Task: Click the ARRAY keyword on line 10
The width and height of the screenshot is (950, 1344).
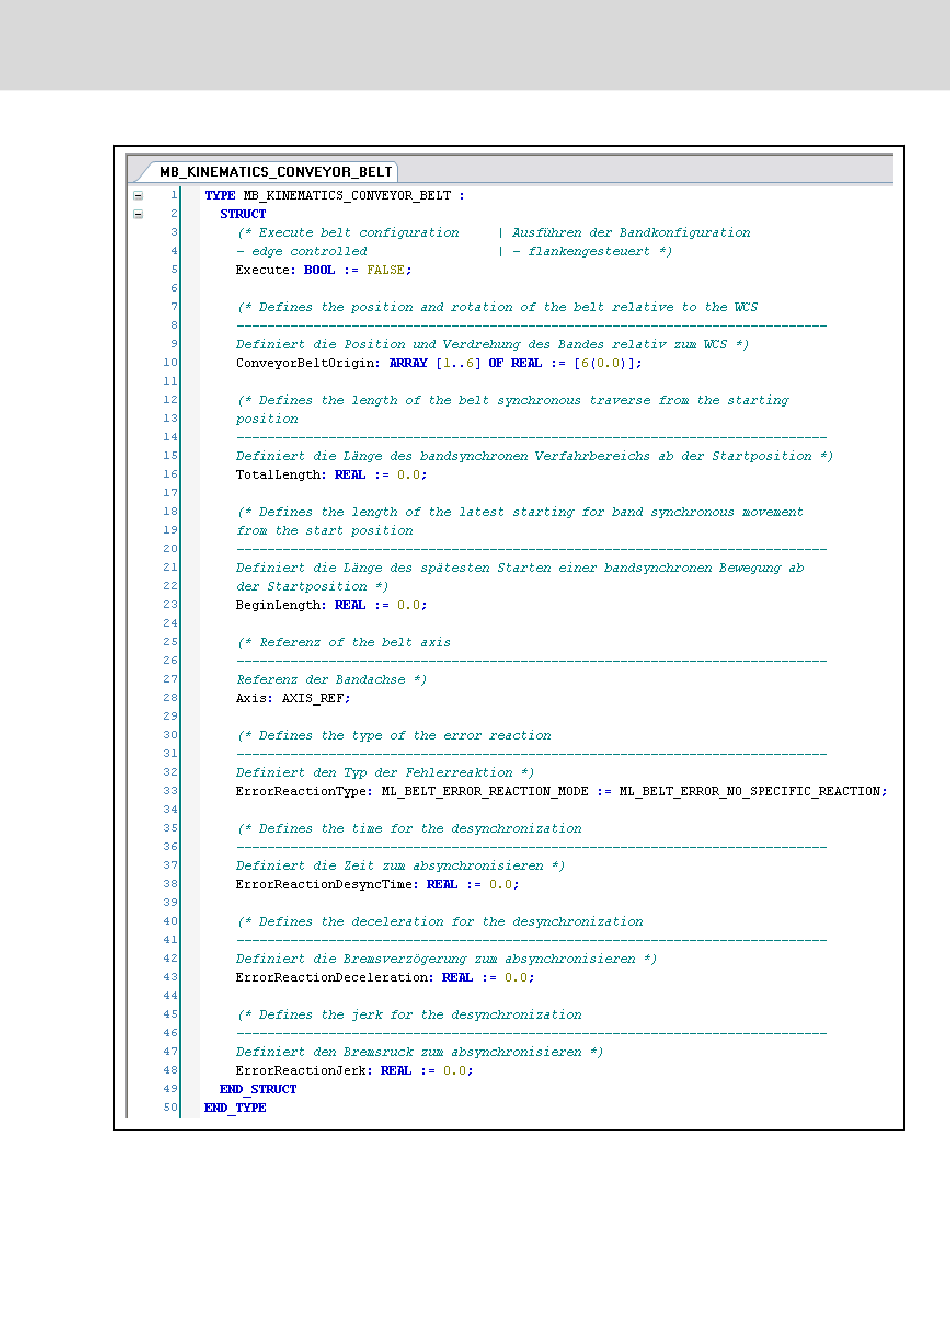Action: (x=409, y=363)
